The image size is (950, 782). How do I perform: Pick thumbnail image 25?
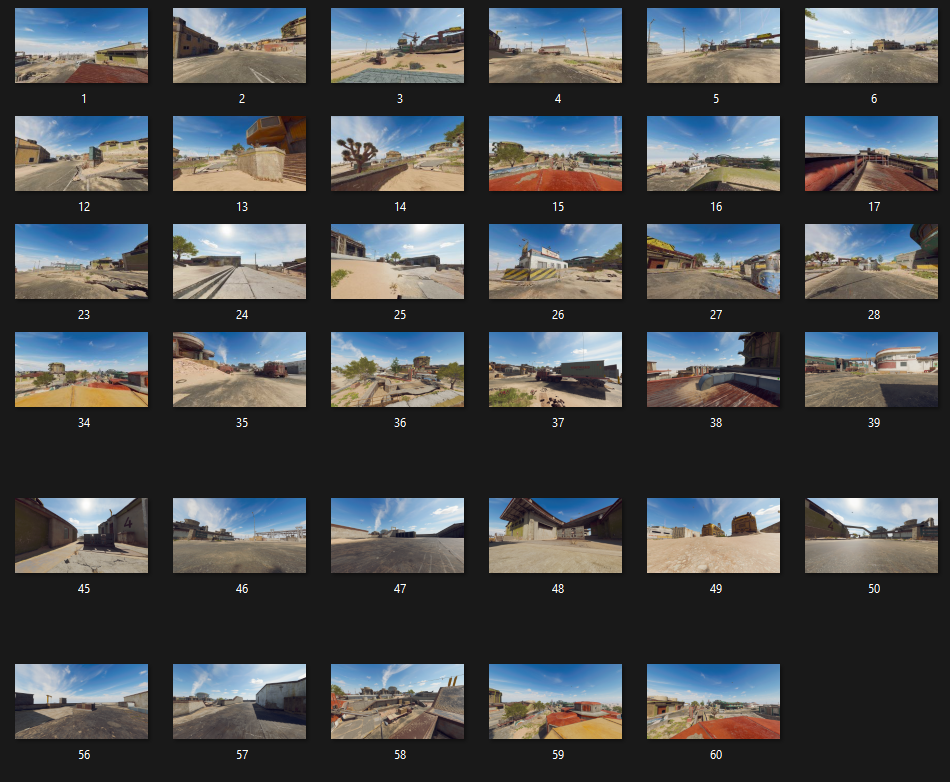click(397, 262)
